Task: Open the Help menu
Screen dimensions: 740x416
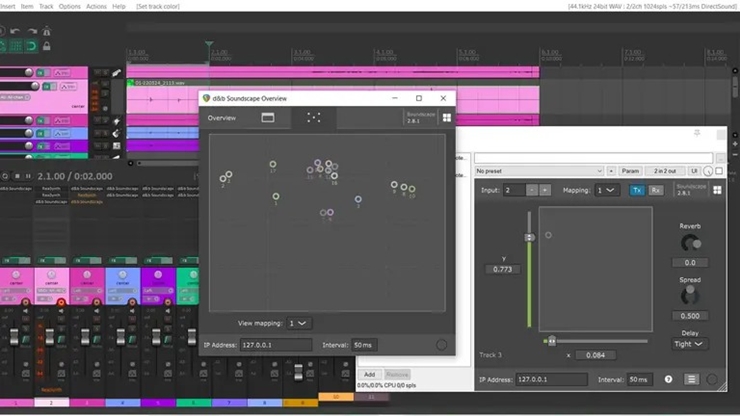Action: [x=118, y=6]
